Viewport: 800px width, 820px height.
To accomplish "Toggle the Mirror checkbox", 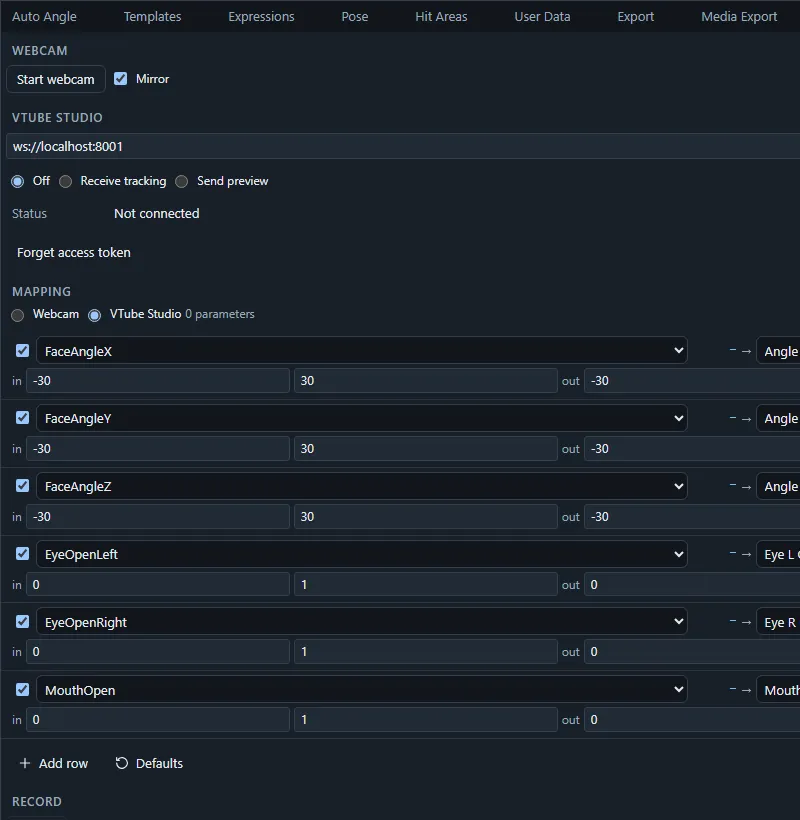I will click(x=120, y=78).
